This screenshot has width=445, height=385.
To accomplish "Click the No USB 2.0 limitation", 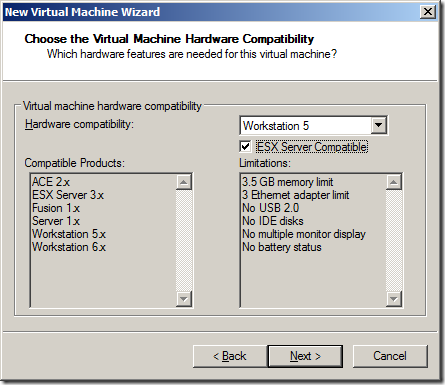I will click(270, 208).
